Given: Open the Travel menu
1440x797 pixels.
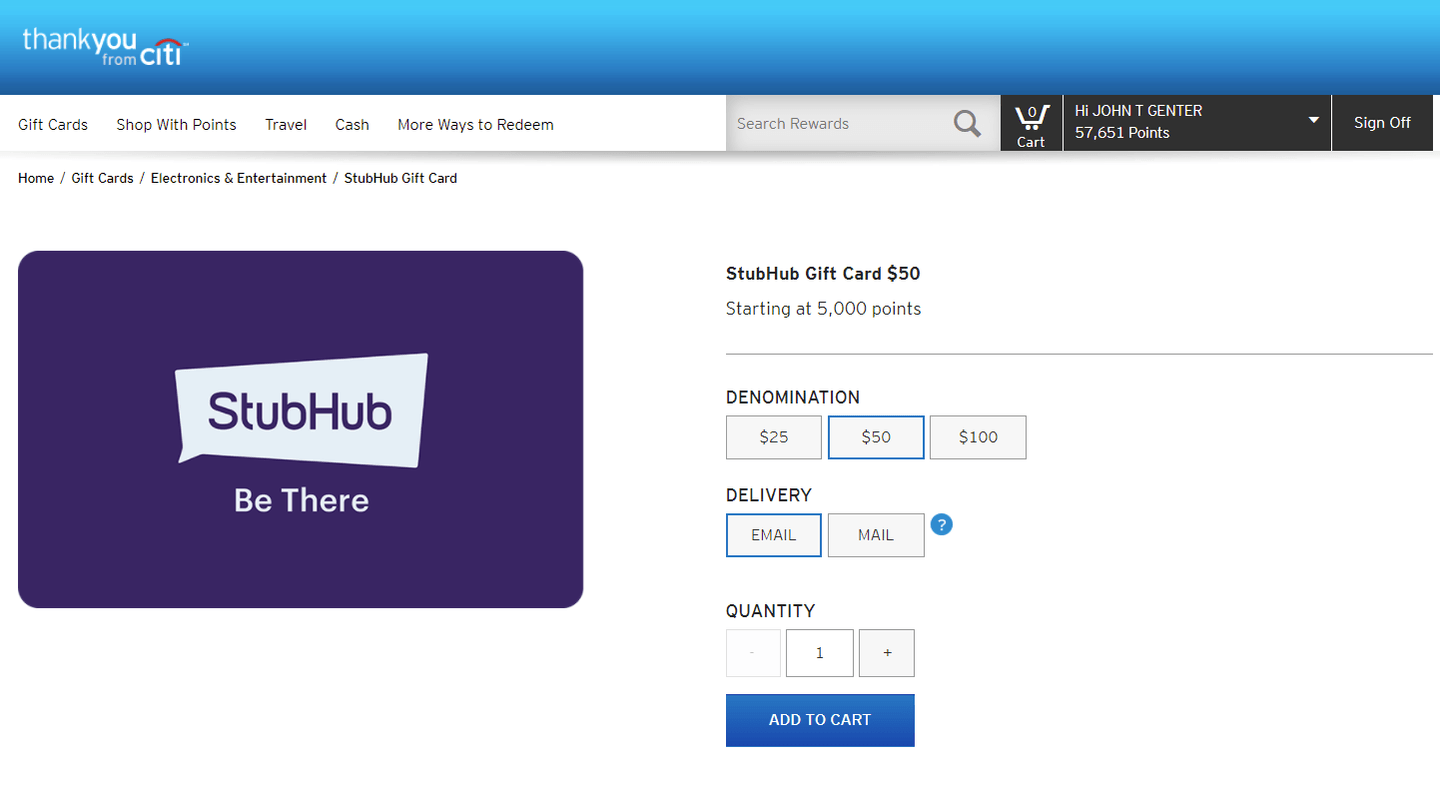Looking at the screenshot, I should [286, 125].
